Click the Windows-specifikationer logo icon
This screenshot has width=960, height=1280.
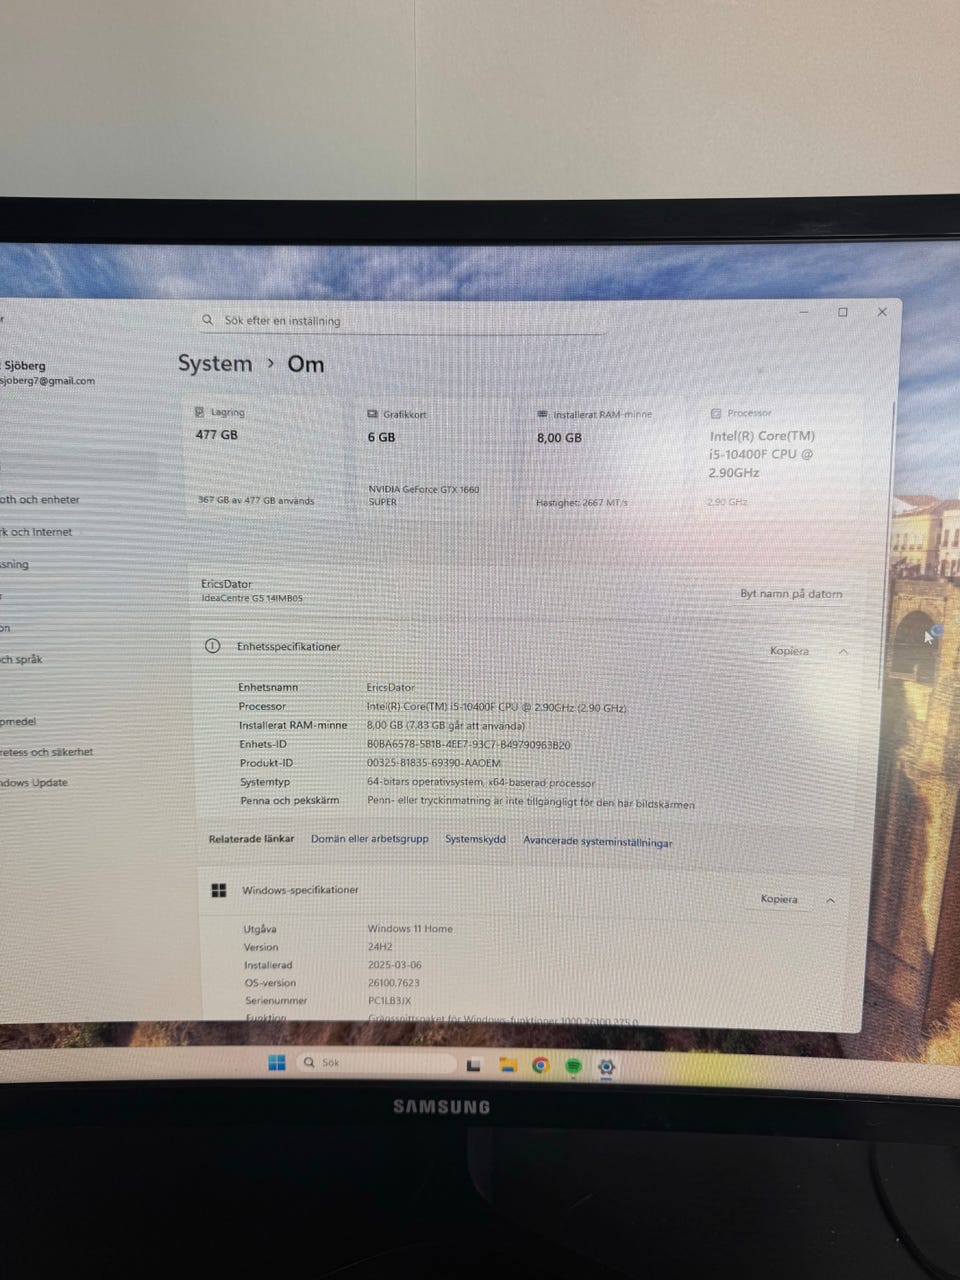[x=219, y=890]
